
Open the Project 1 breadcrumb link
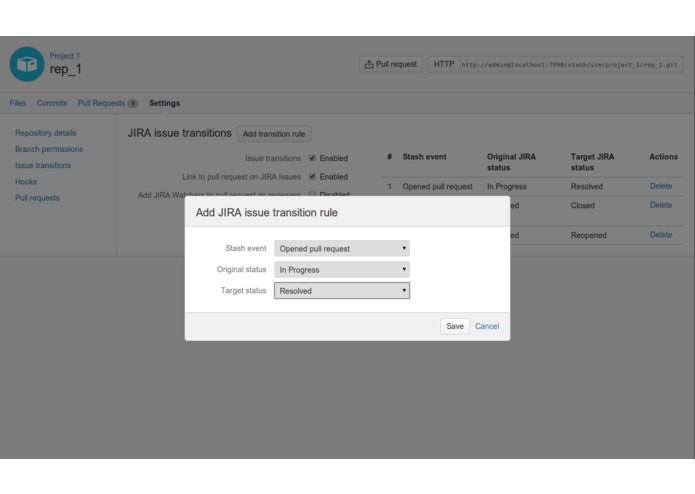[x=65, y=56]
